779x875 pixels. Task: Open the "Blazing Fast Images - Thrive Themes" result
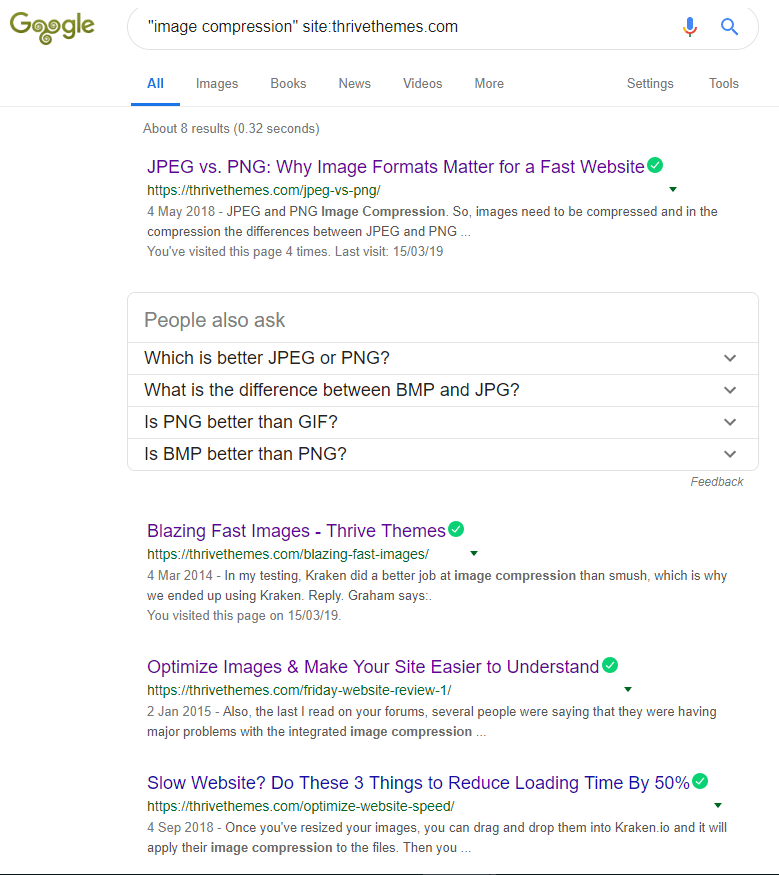tap(296, 531)
